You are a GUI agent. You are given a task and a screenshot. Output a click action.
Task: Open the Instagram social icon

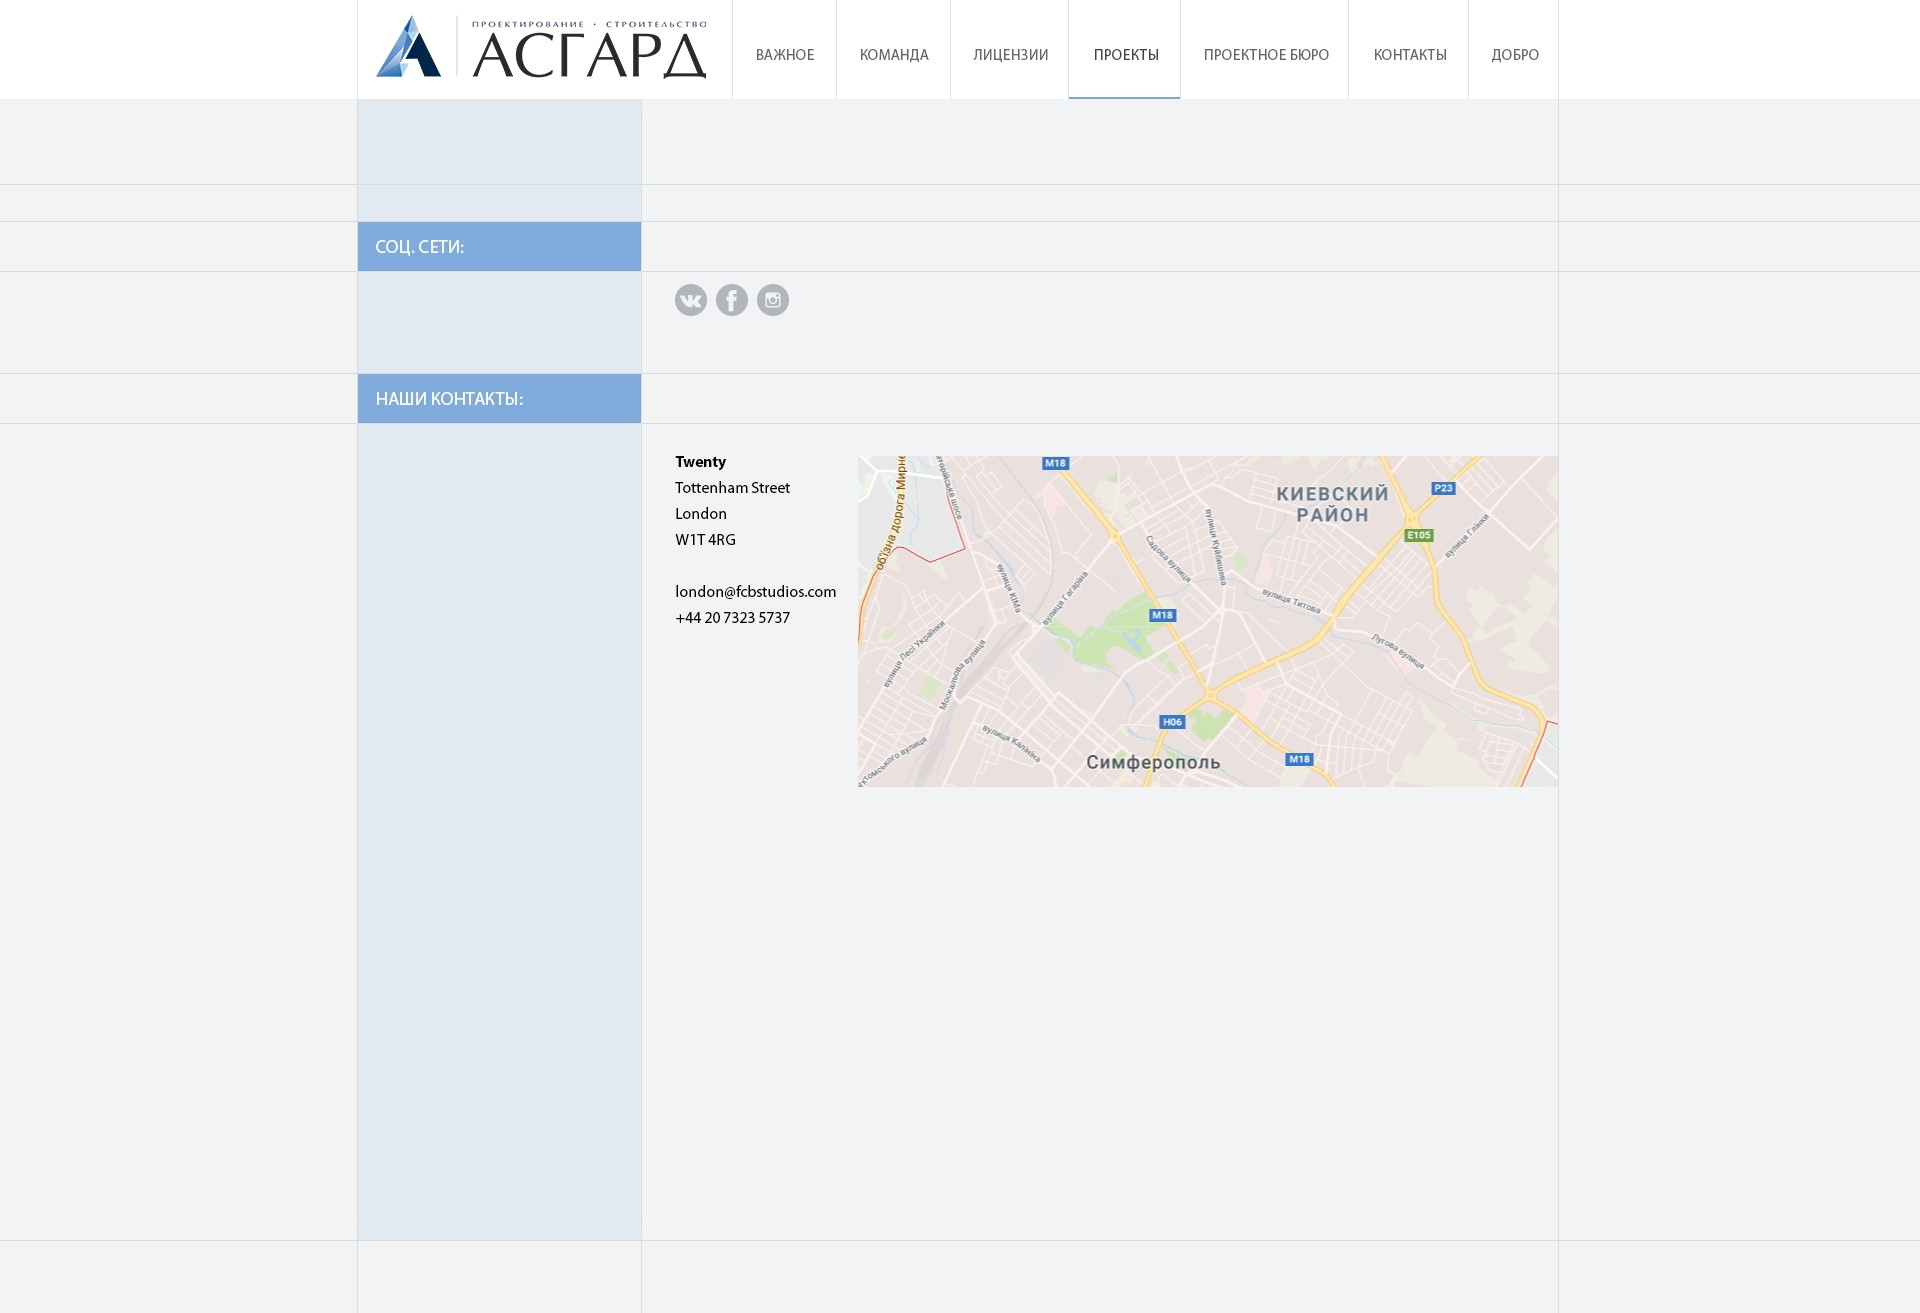point(772,300)
